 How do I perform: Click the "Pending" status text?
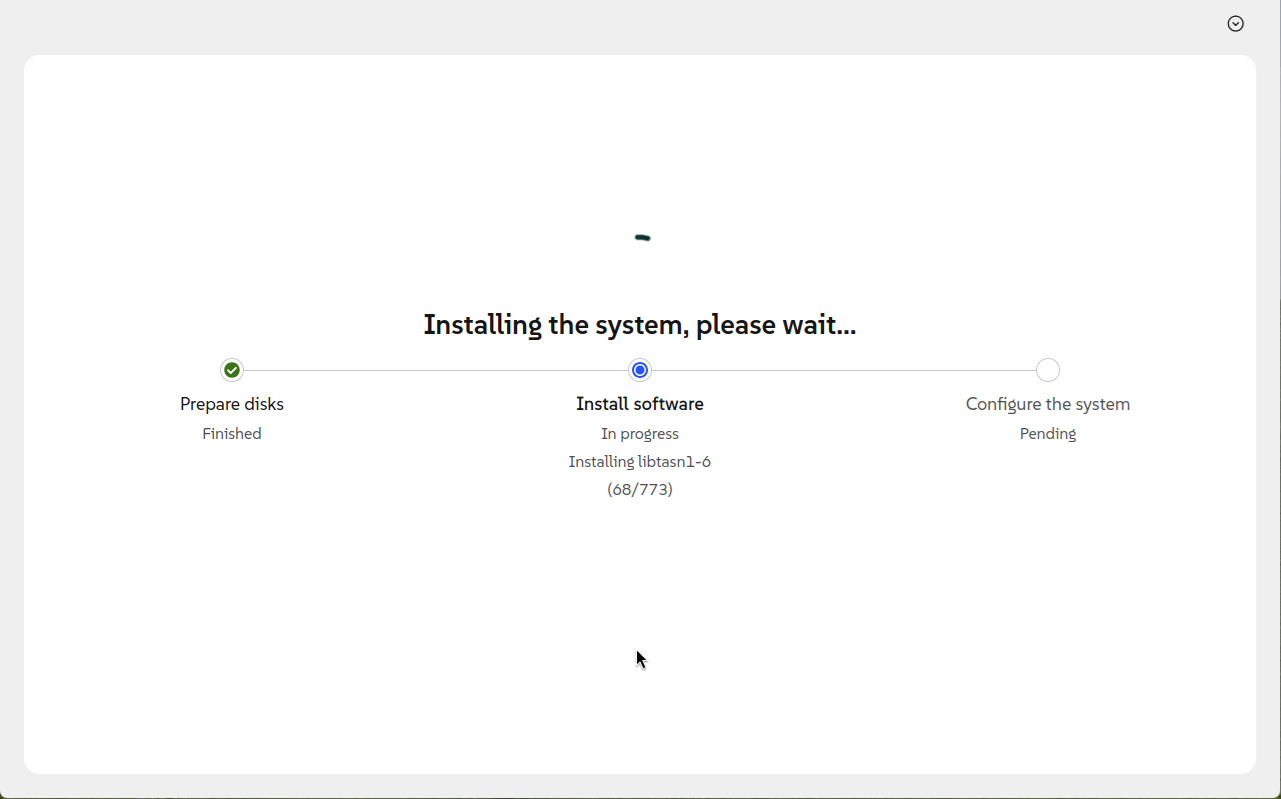(1047, 434)
